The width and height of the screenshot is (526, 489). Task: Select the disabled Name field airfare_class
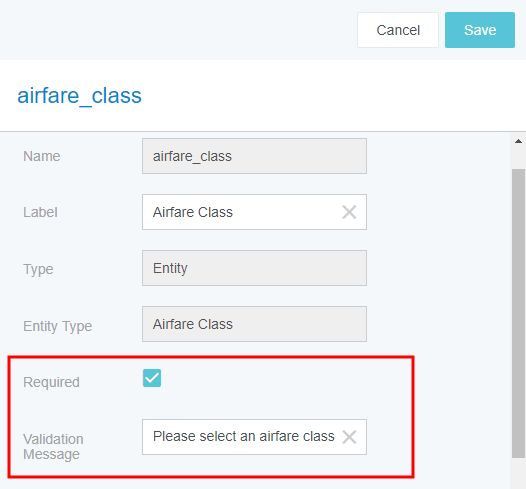pyautogui.click(x=254, y=156)
